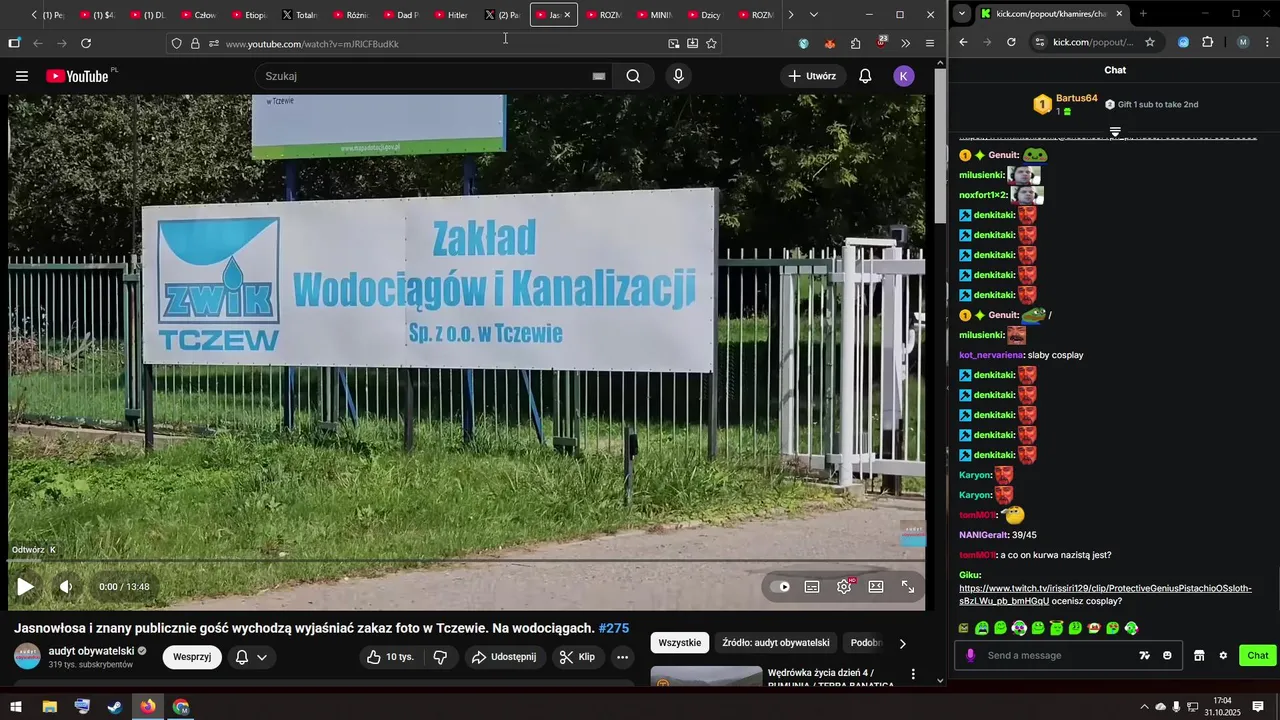
Task: Show next filter chips arrow
Action: click(x=902, y=643)
